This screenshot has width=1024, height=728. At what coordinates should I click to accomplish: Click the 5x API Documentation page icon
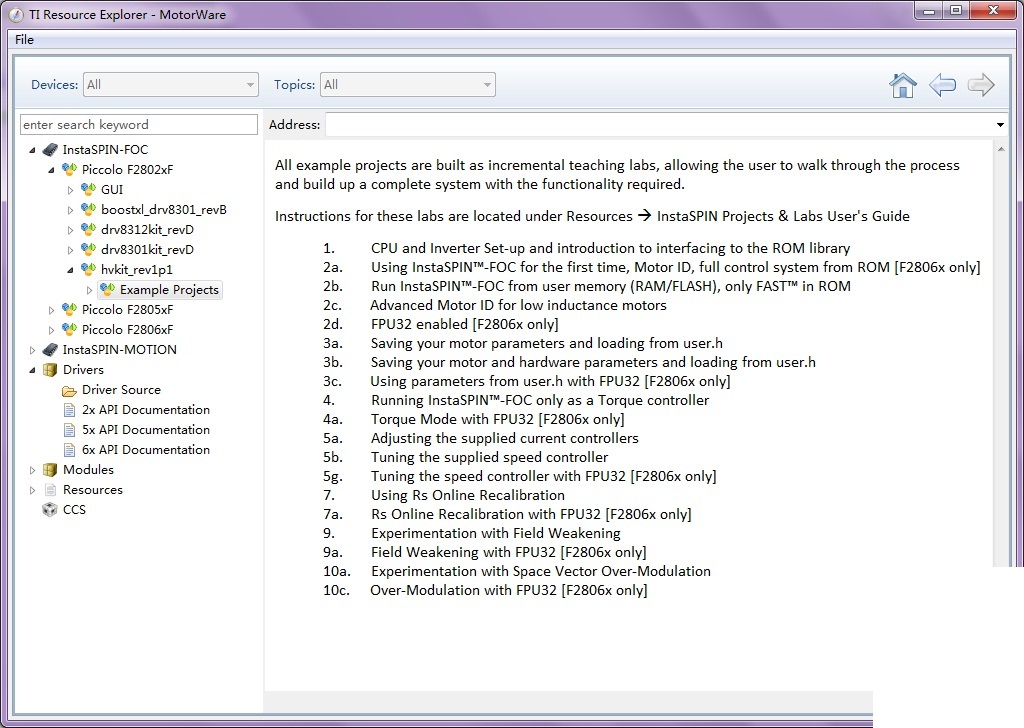coord(69,430)
